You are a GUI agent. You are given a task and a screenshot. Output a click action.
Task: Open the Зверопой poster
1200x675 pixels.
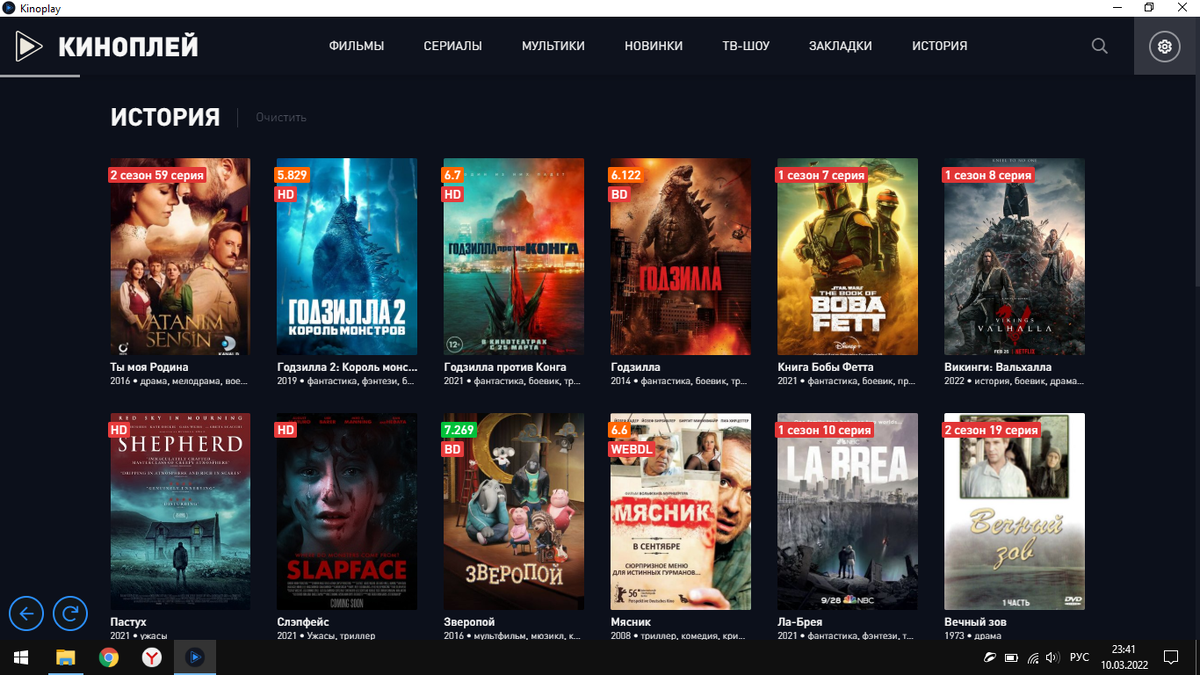[514, 511]
